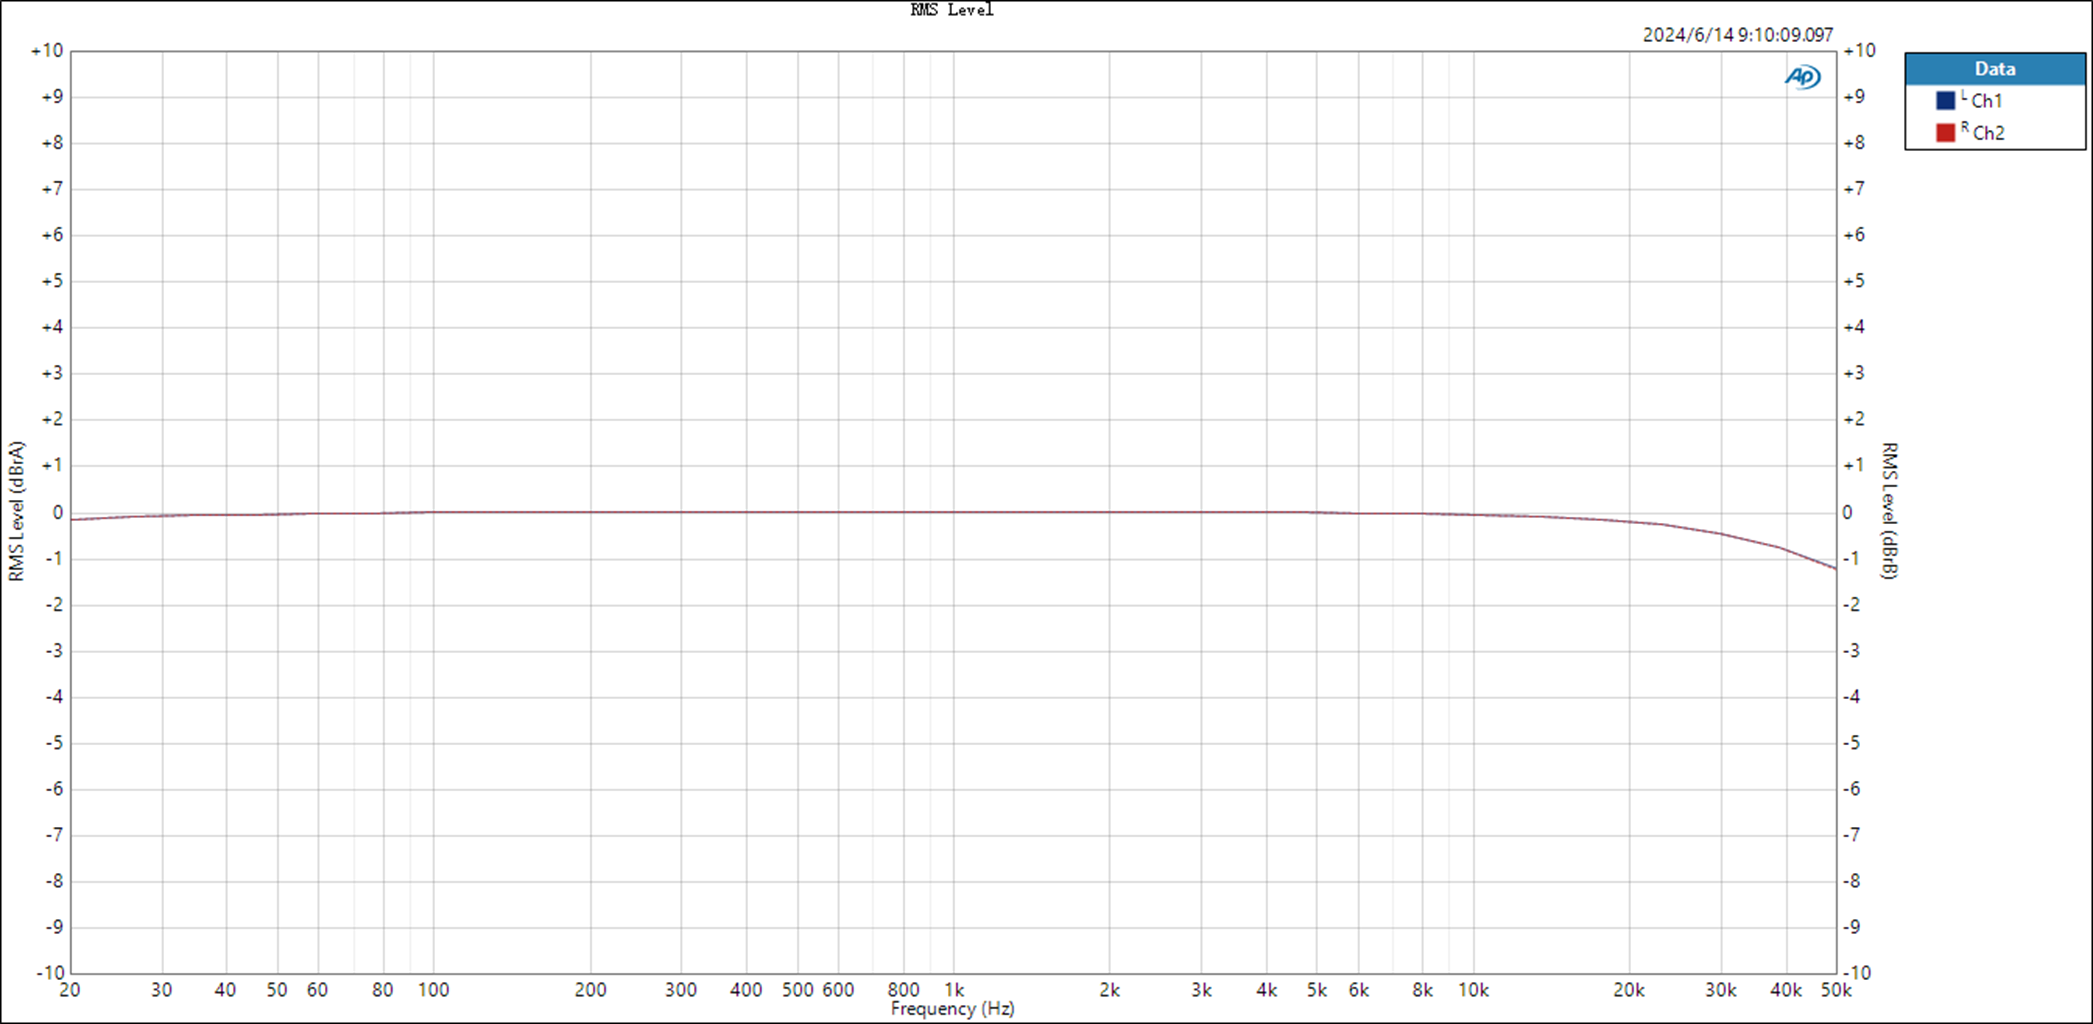Screen dimensions: 2093x1024
Task: Select the red Ch2 legend icon
Action: point(1945,131)
